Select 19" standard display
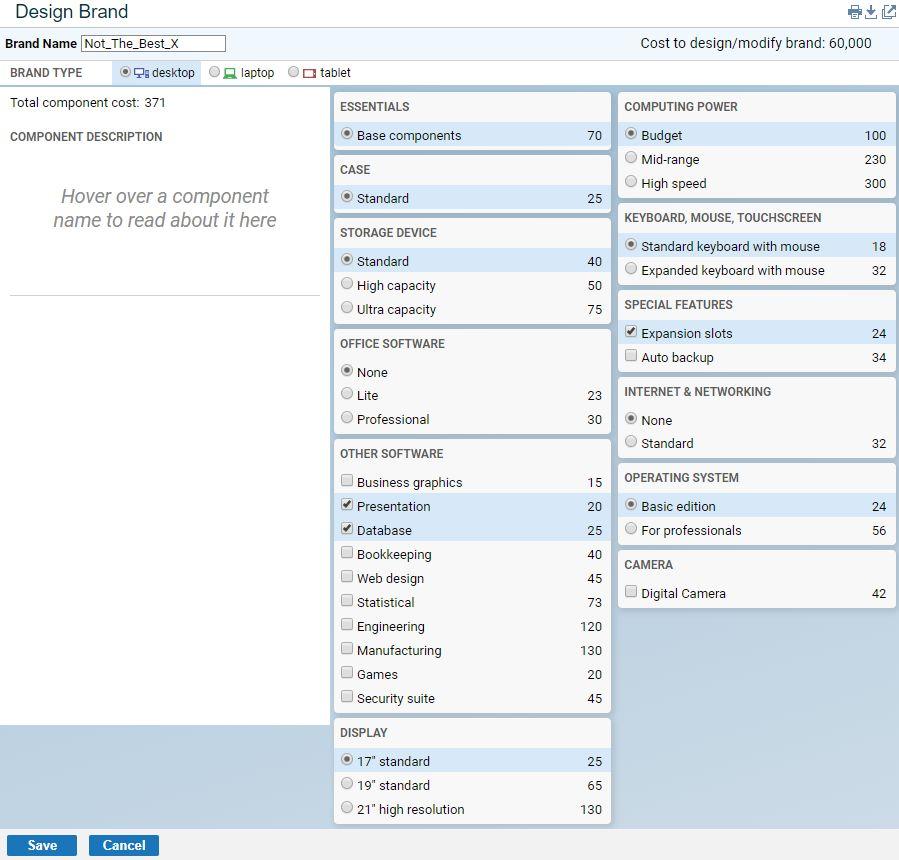 [346, 783]
